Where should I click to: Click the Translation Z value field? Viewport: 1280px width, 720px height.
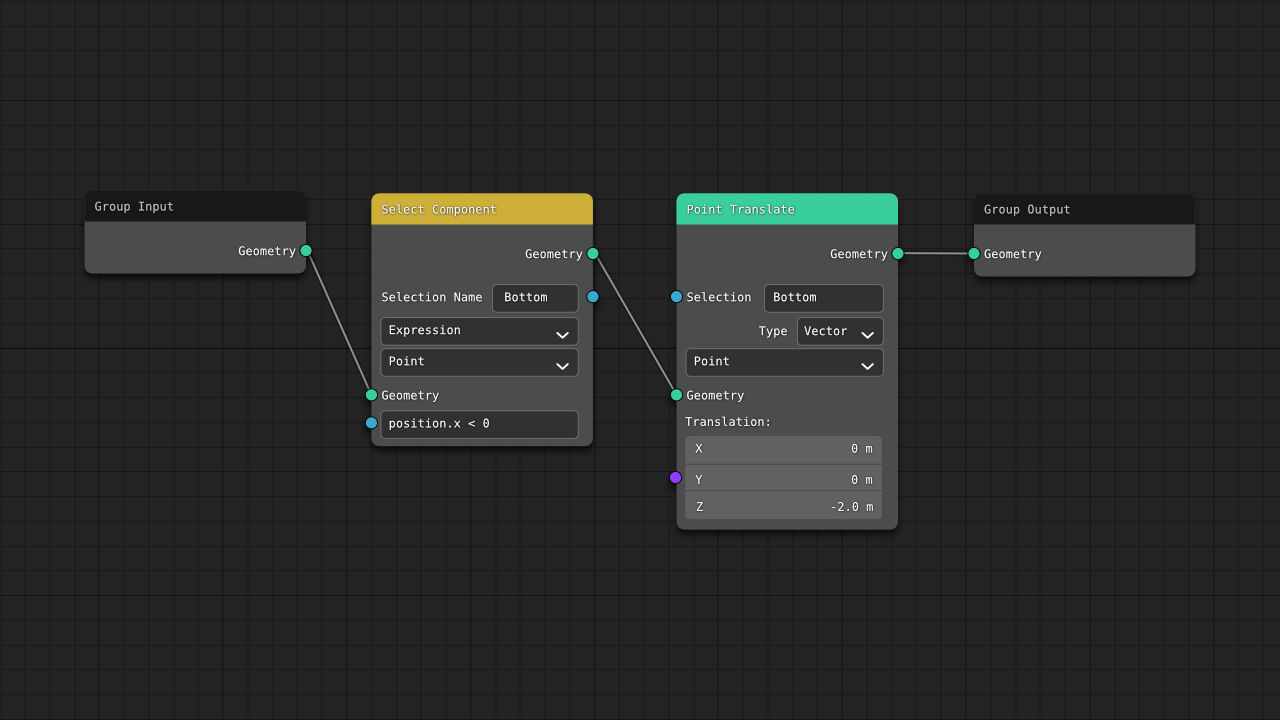784,507
